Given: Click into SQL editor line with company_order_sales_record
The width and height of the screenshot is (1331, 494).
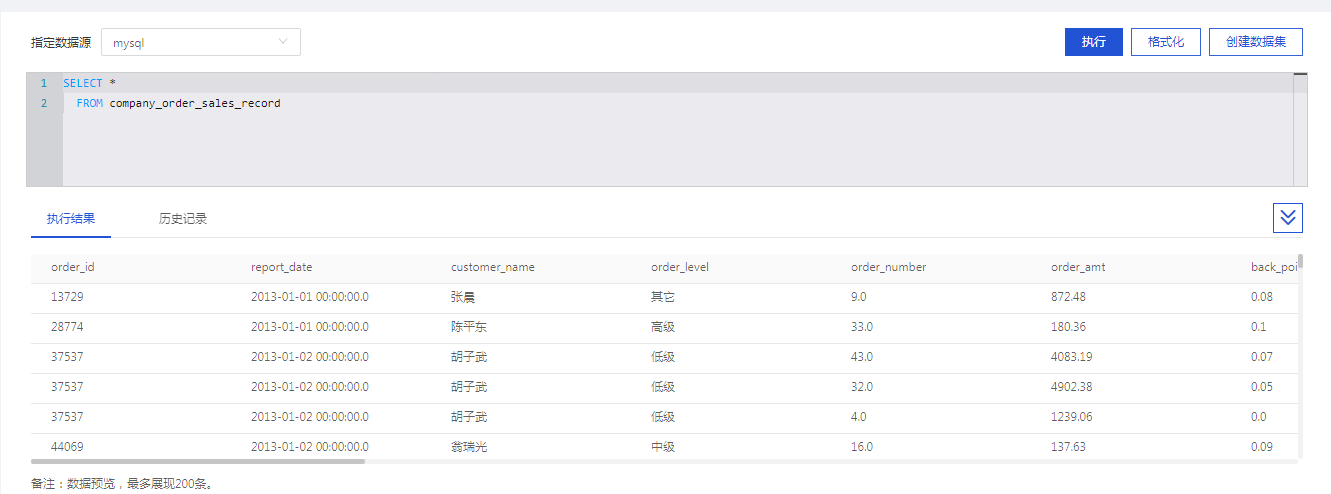Looking at the screenshot, I should 678,103.
